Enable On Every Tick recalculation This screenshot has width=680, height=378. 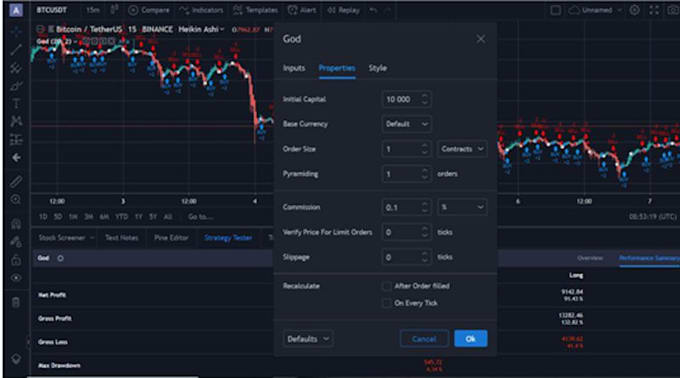point(387,303)
